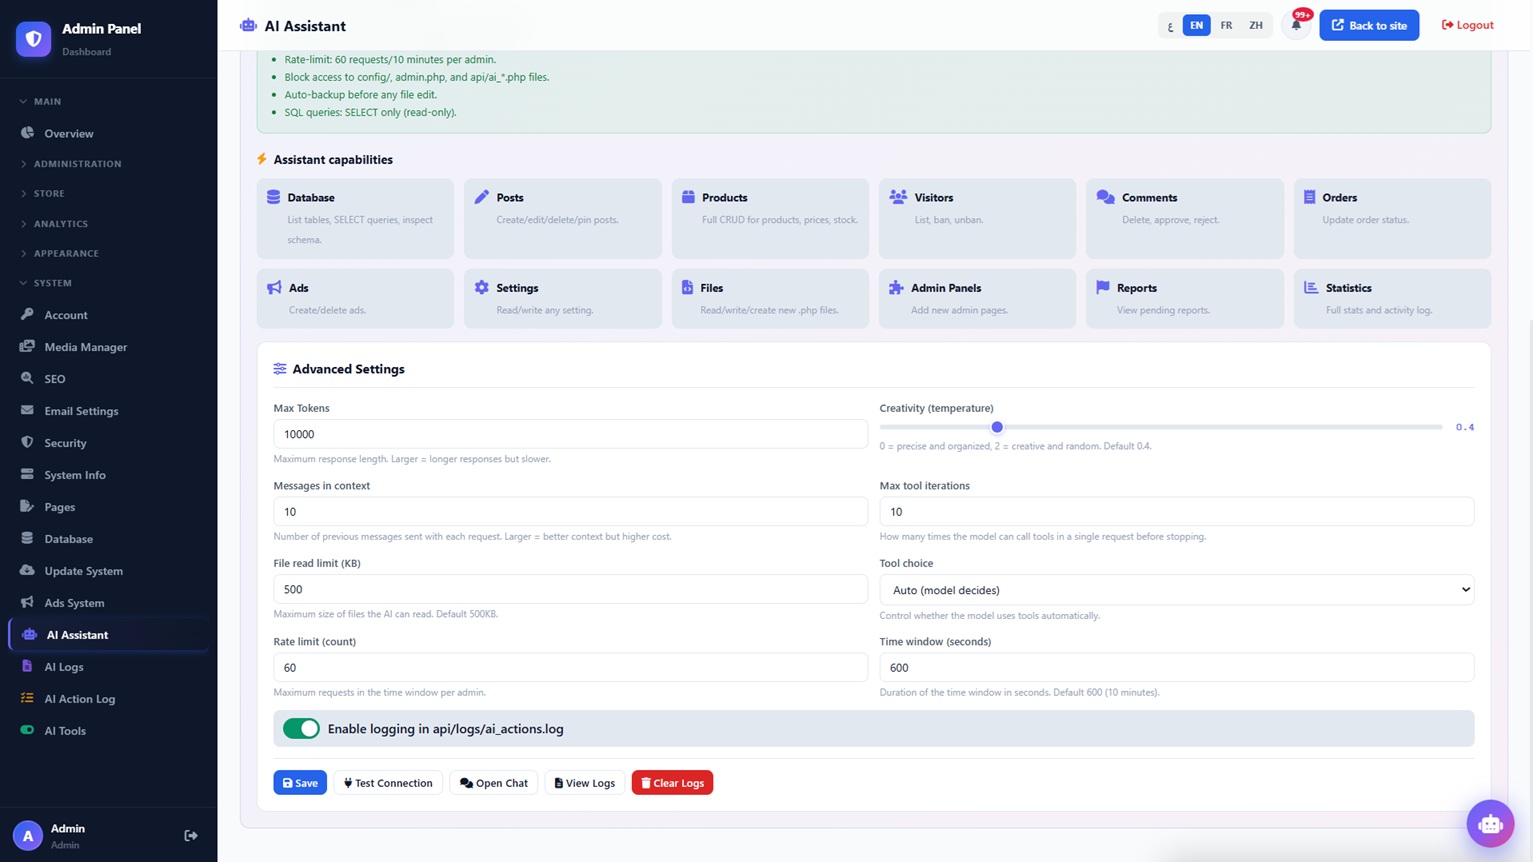Click the AI Tools toggle icon
The width and height of the screenshot is (1533, 862).
pyautogui.click(x=27, y=730)
